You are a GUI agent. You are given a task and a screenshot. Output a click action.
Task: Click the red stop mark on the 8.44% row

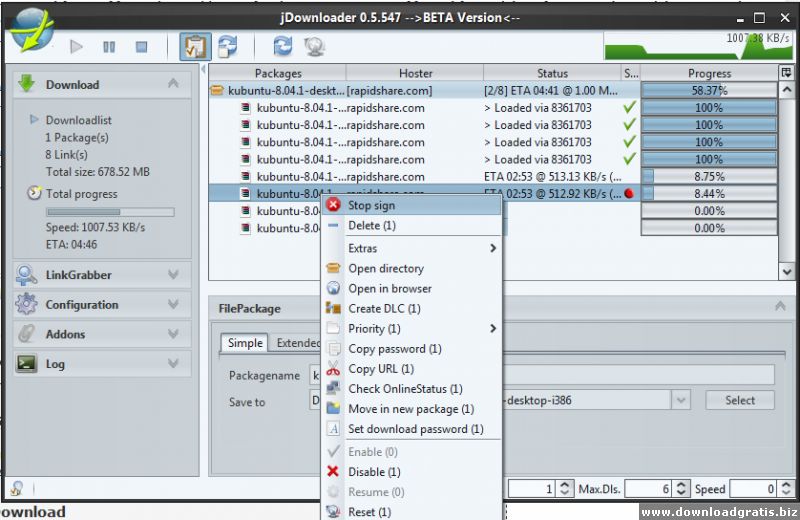629,193
